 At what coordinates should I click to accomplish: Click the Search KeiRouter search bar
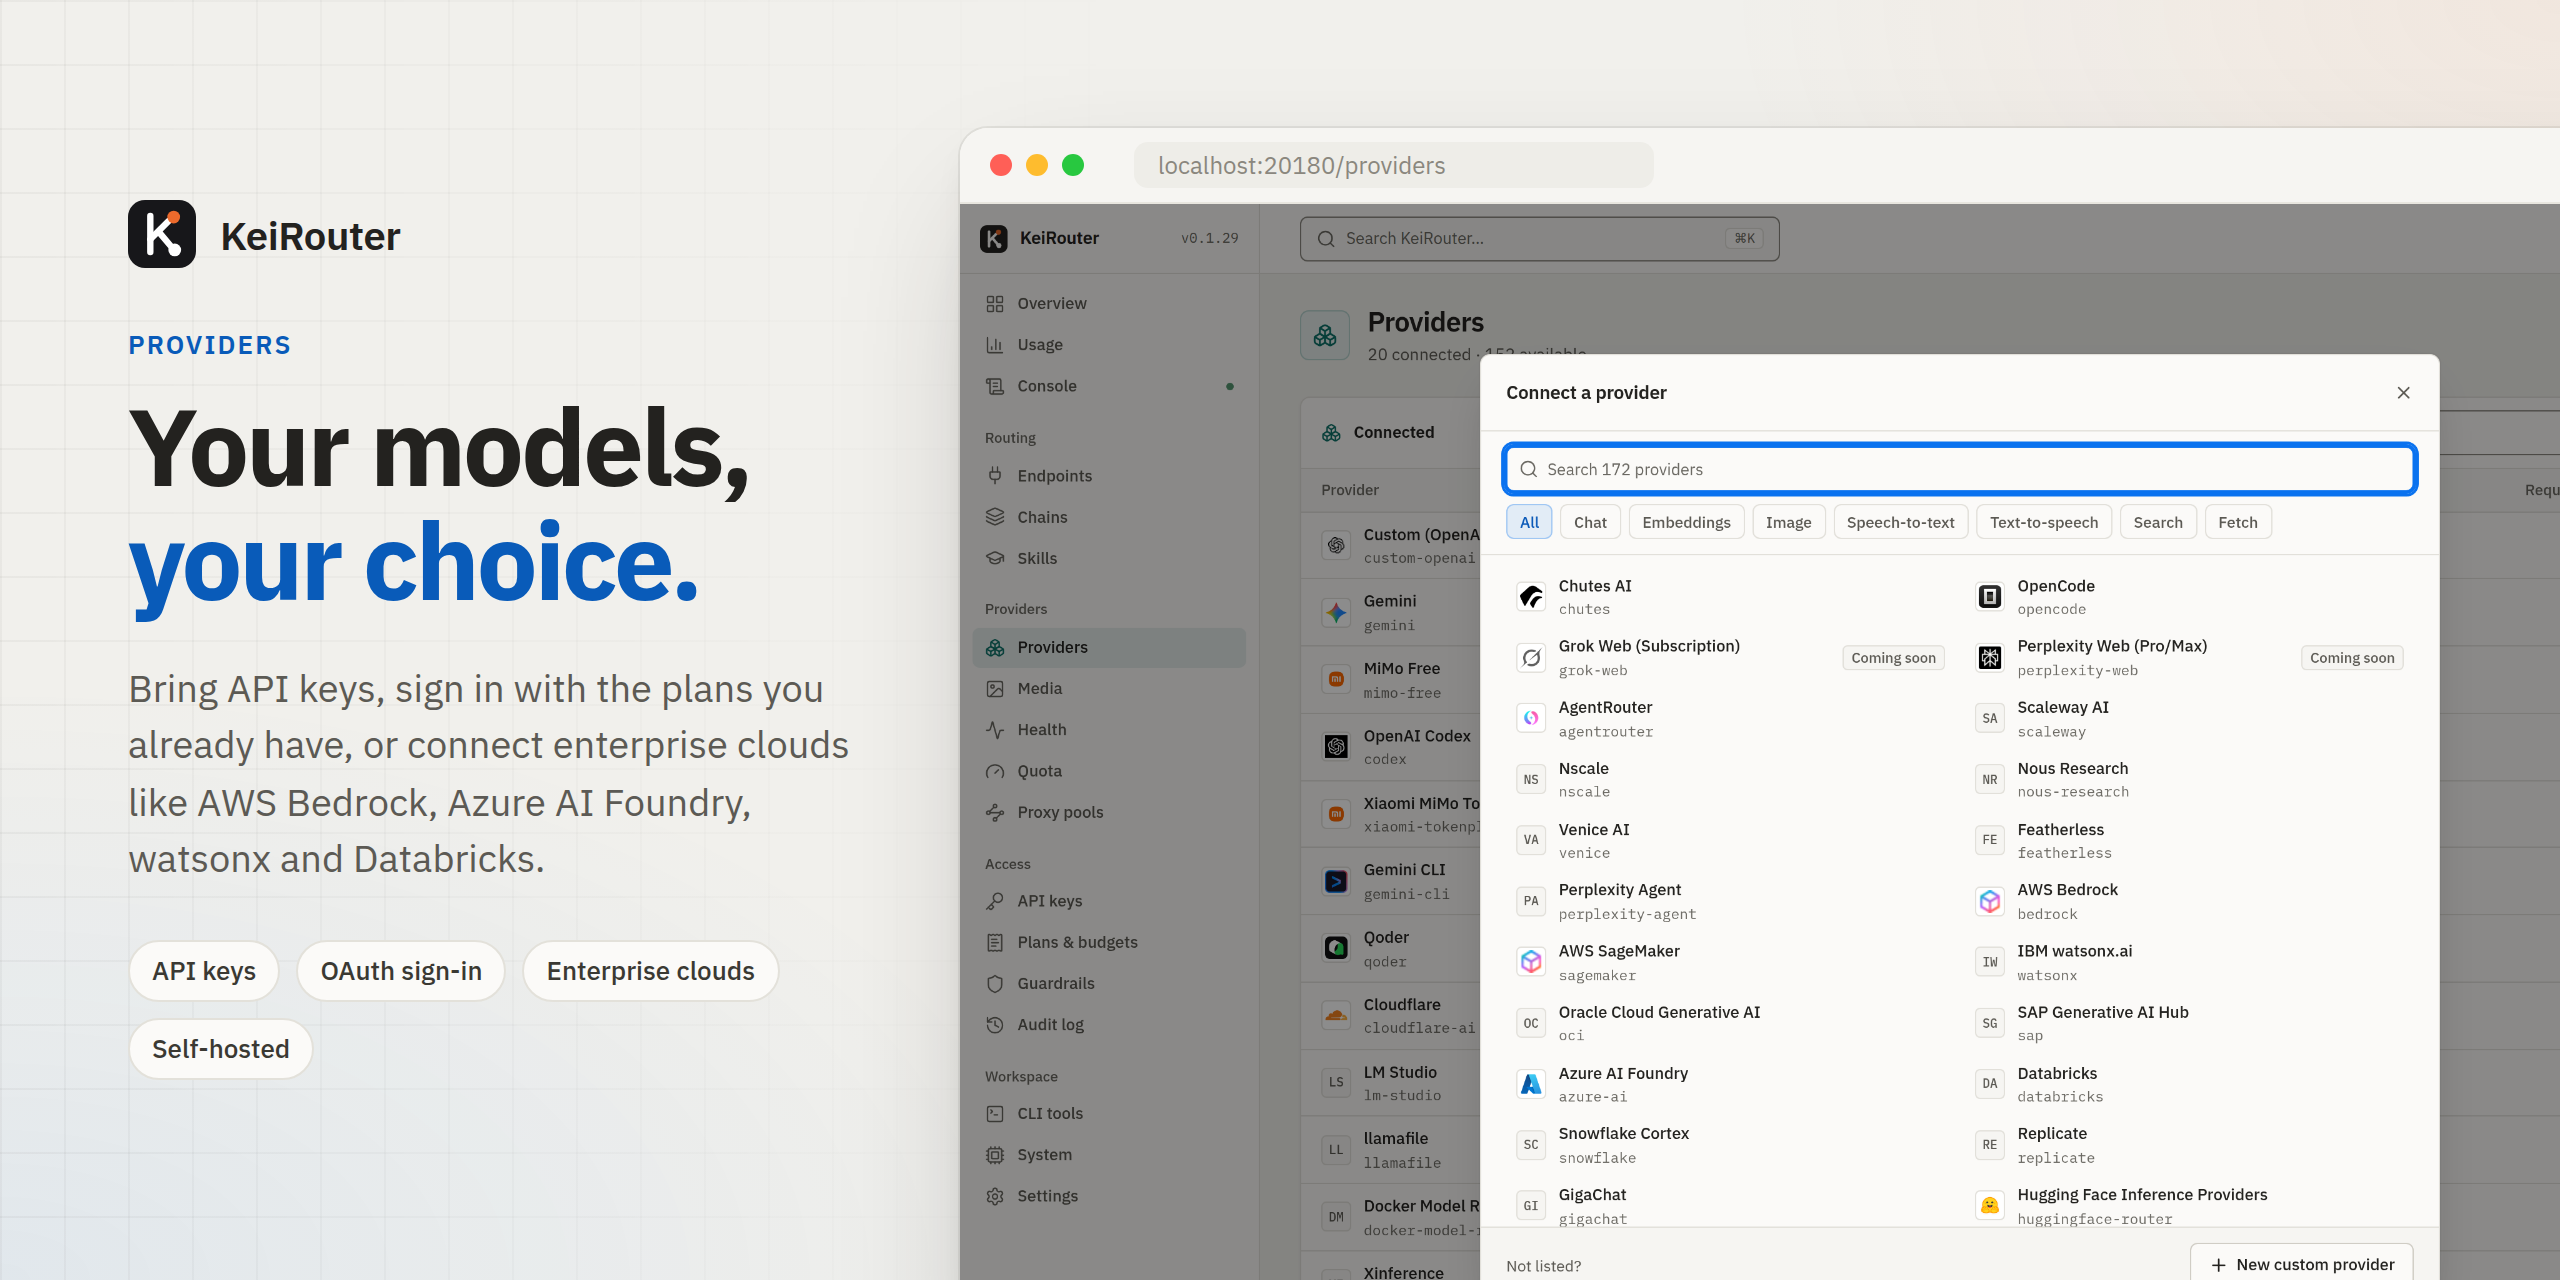click(x=1539, y=239)
